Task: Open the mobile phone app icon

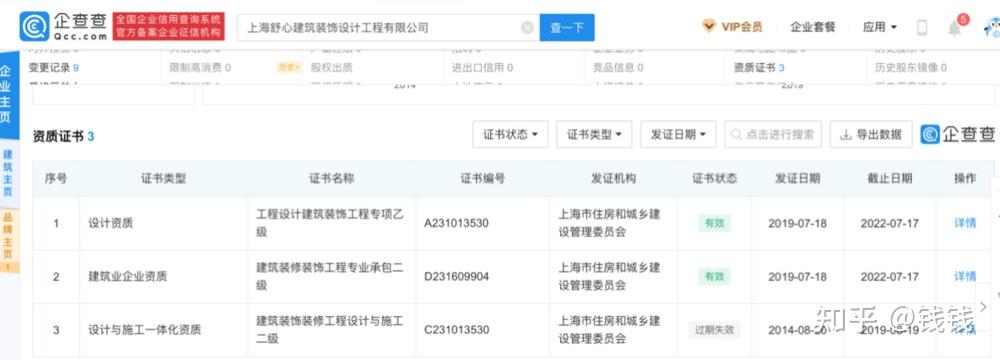Action: click(x=922, y=27)
